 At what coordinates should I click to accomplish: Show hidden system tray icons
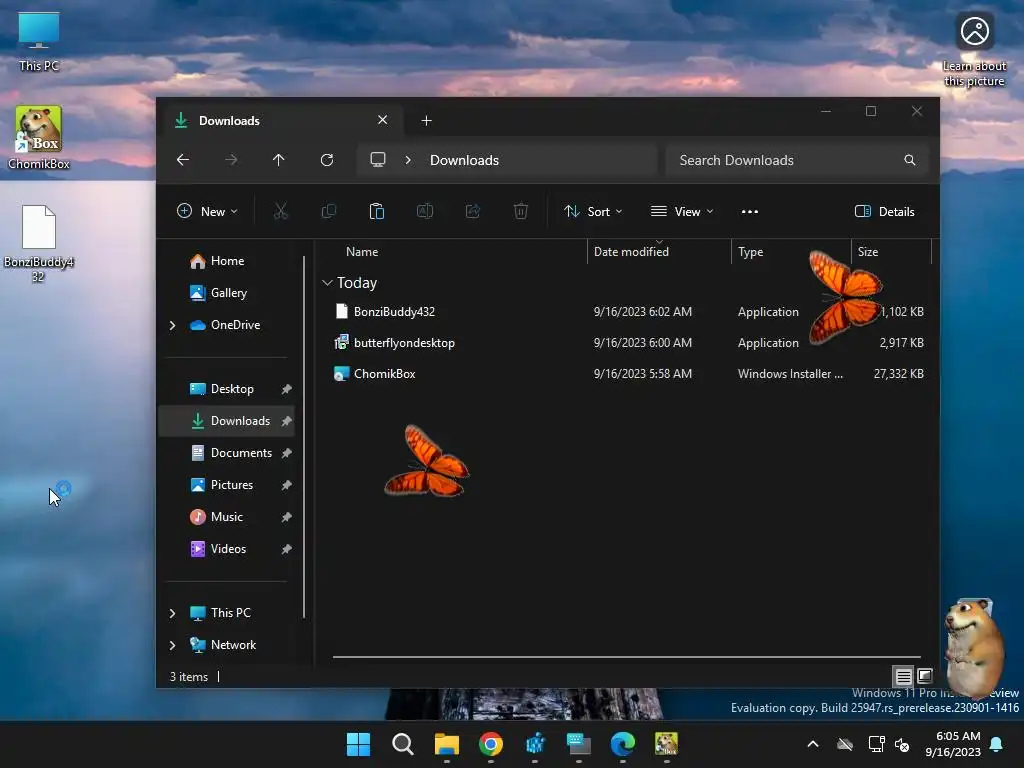(813, 744)
